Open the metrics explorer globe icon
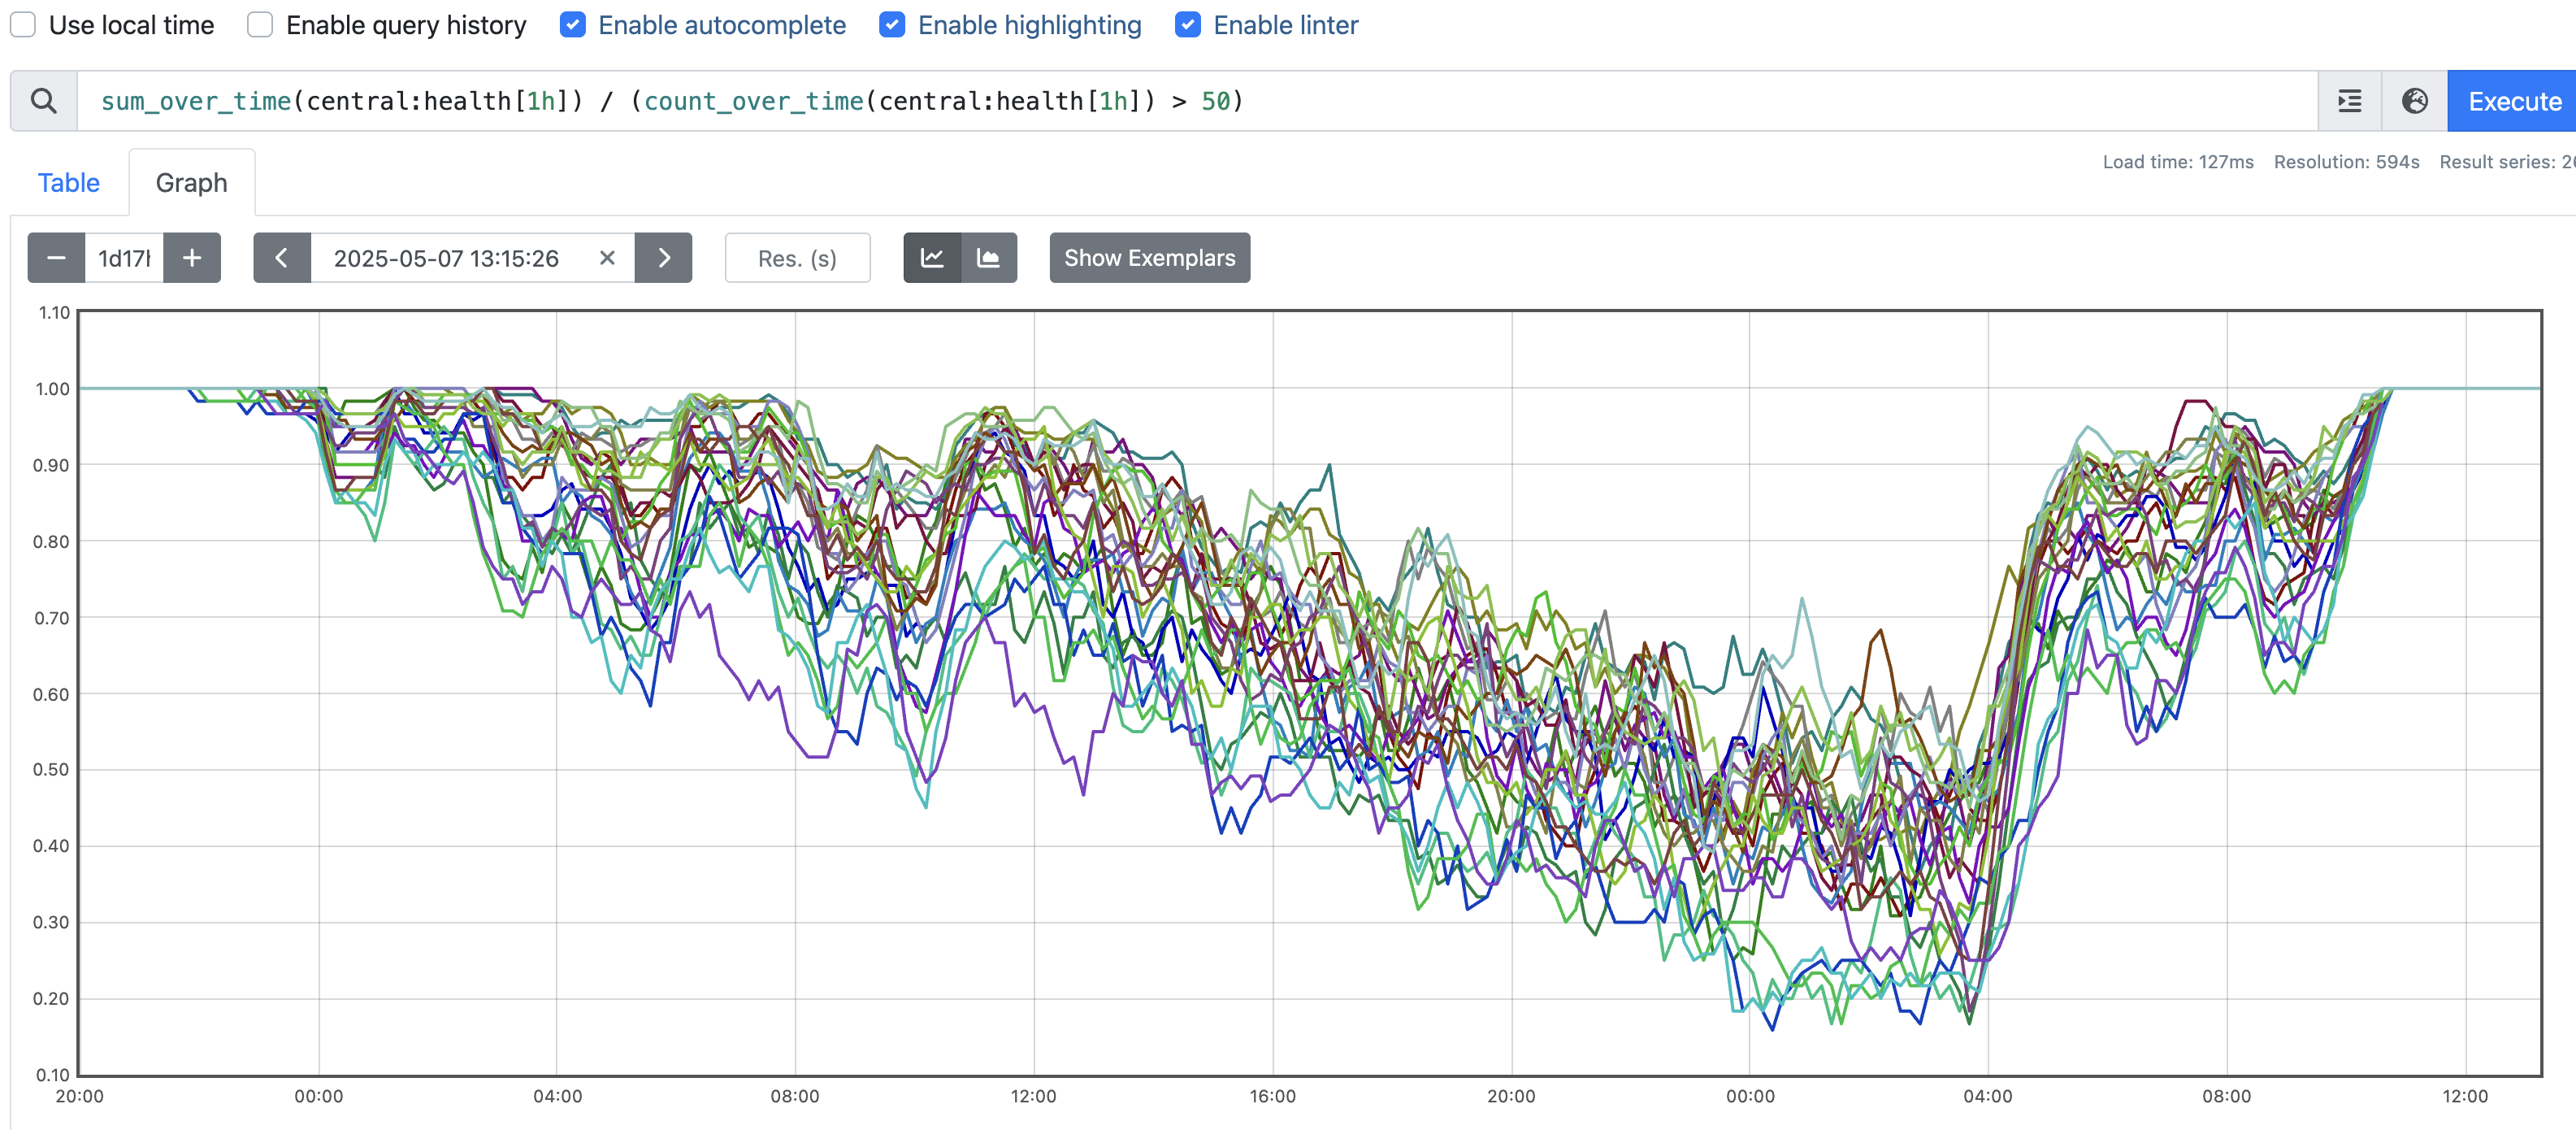The image size is (2576, 1130). point(2414,101)
